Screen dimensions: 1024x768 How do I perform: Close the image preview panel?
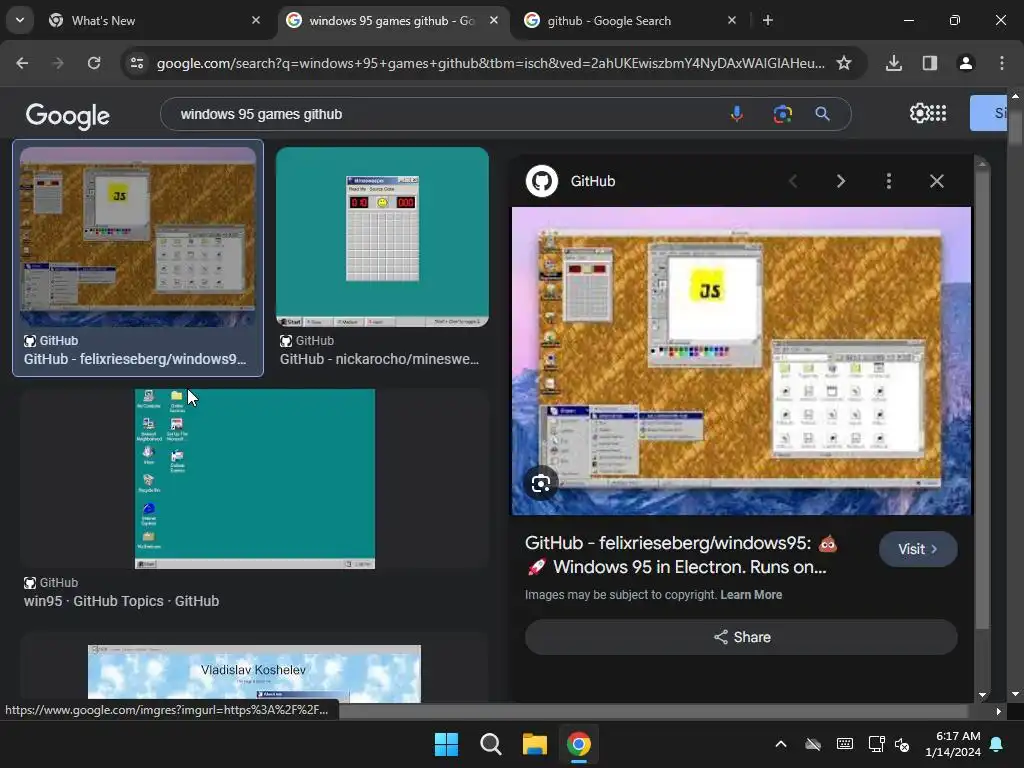click(936, 181)
